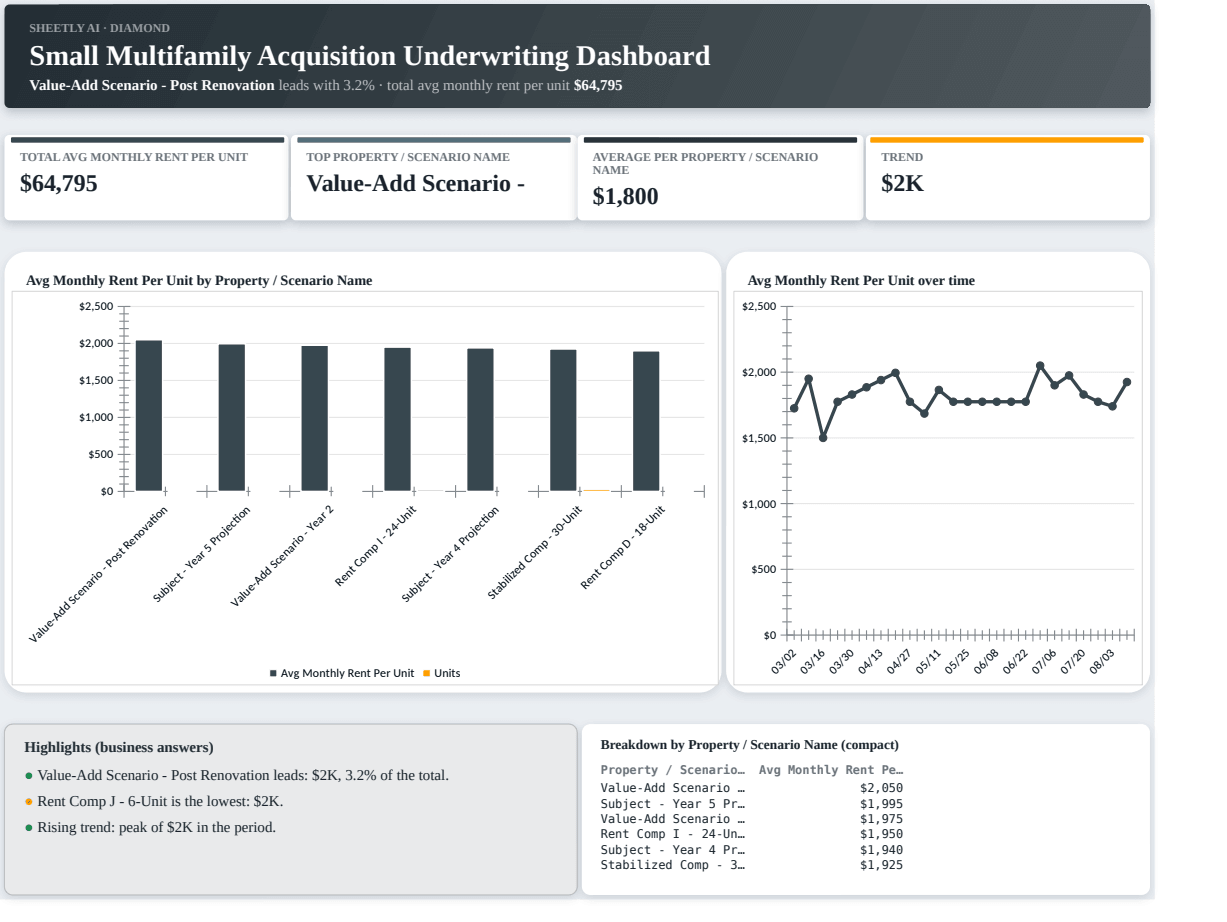
Task: Click the $2,500 label on the line chart axis
Action: pyautogui.click(x=759, y=306)
